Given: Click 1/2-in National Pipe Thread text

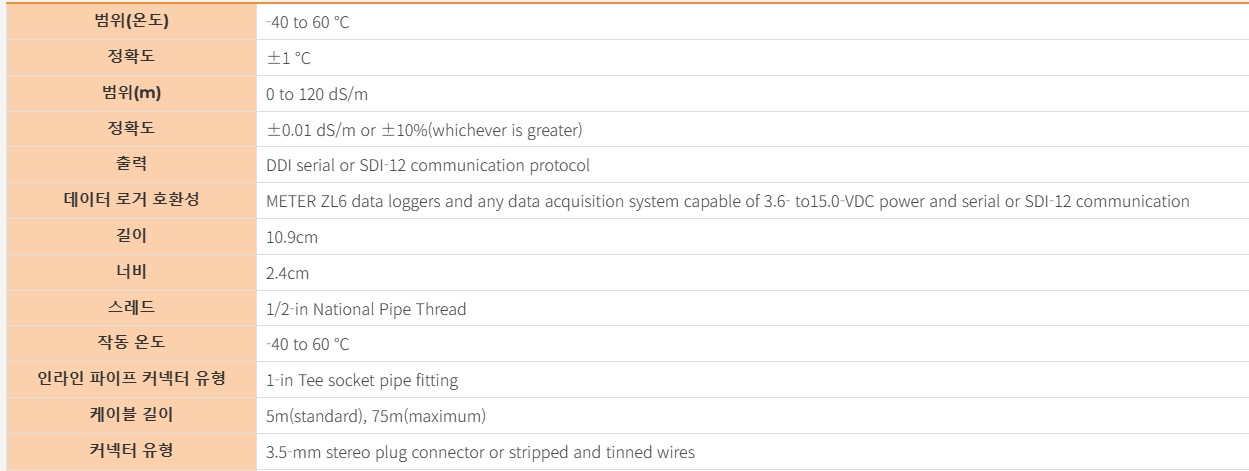Looking at the screenshot, I should (x=366, y=309).
